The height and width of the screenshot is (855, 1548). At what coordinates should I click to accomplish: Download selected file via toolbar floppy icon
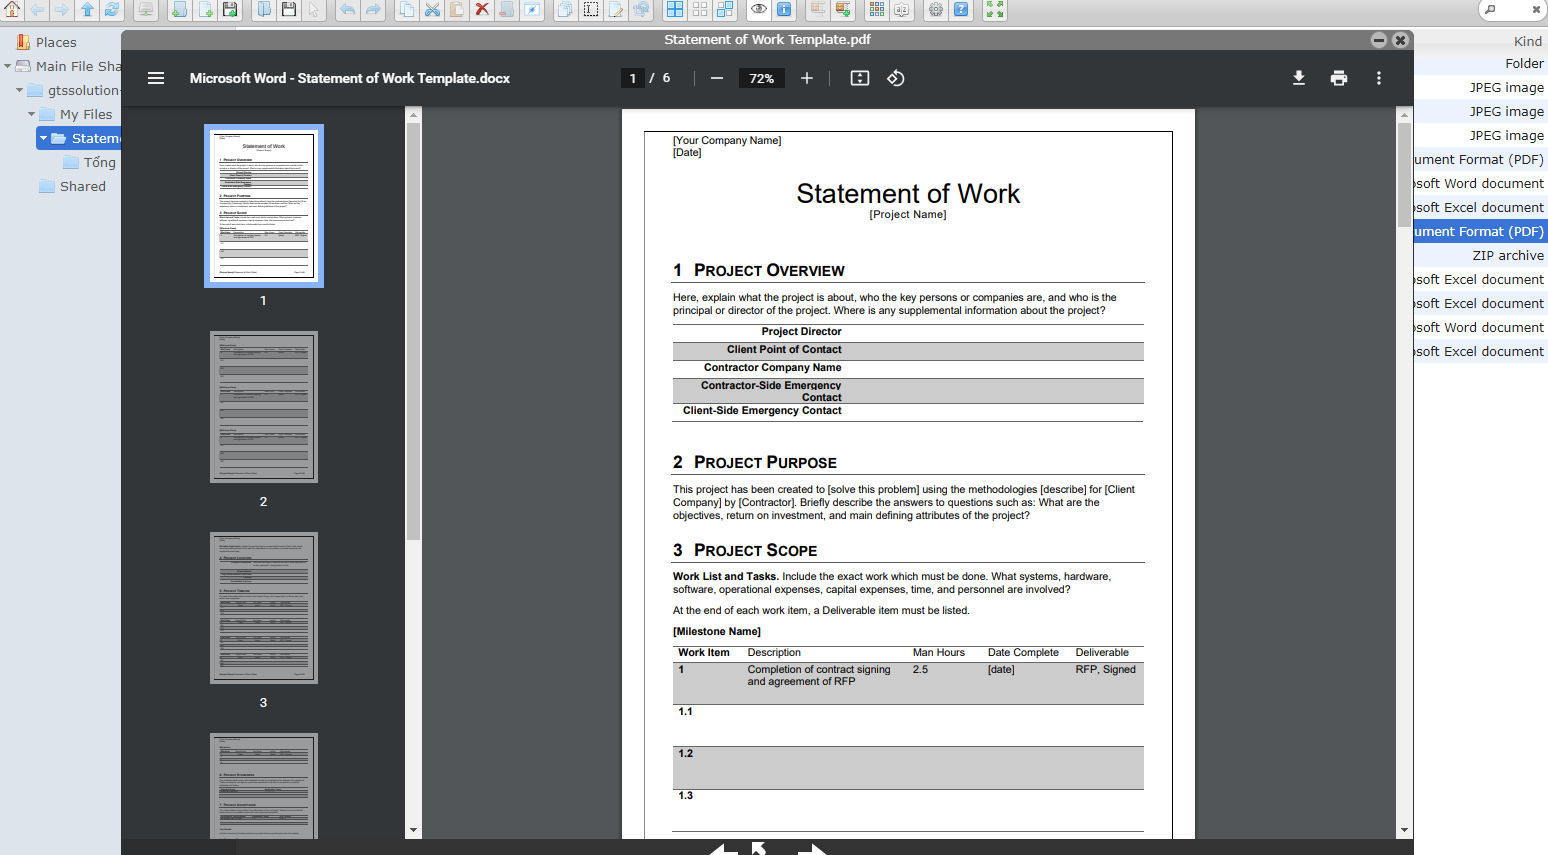pos(289,10)
